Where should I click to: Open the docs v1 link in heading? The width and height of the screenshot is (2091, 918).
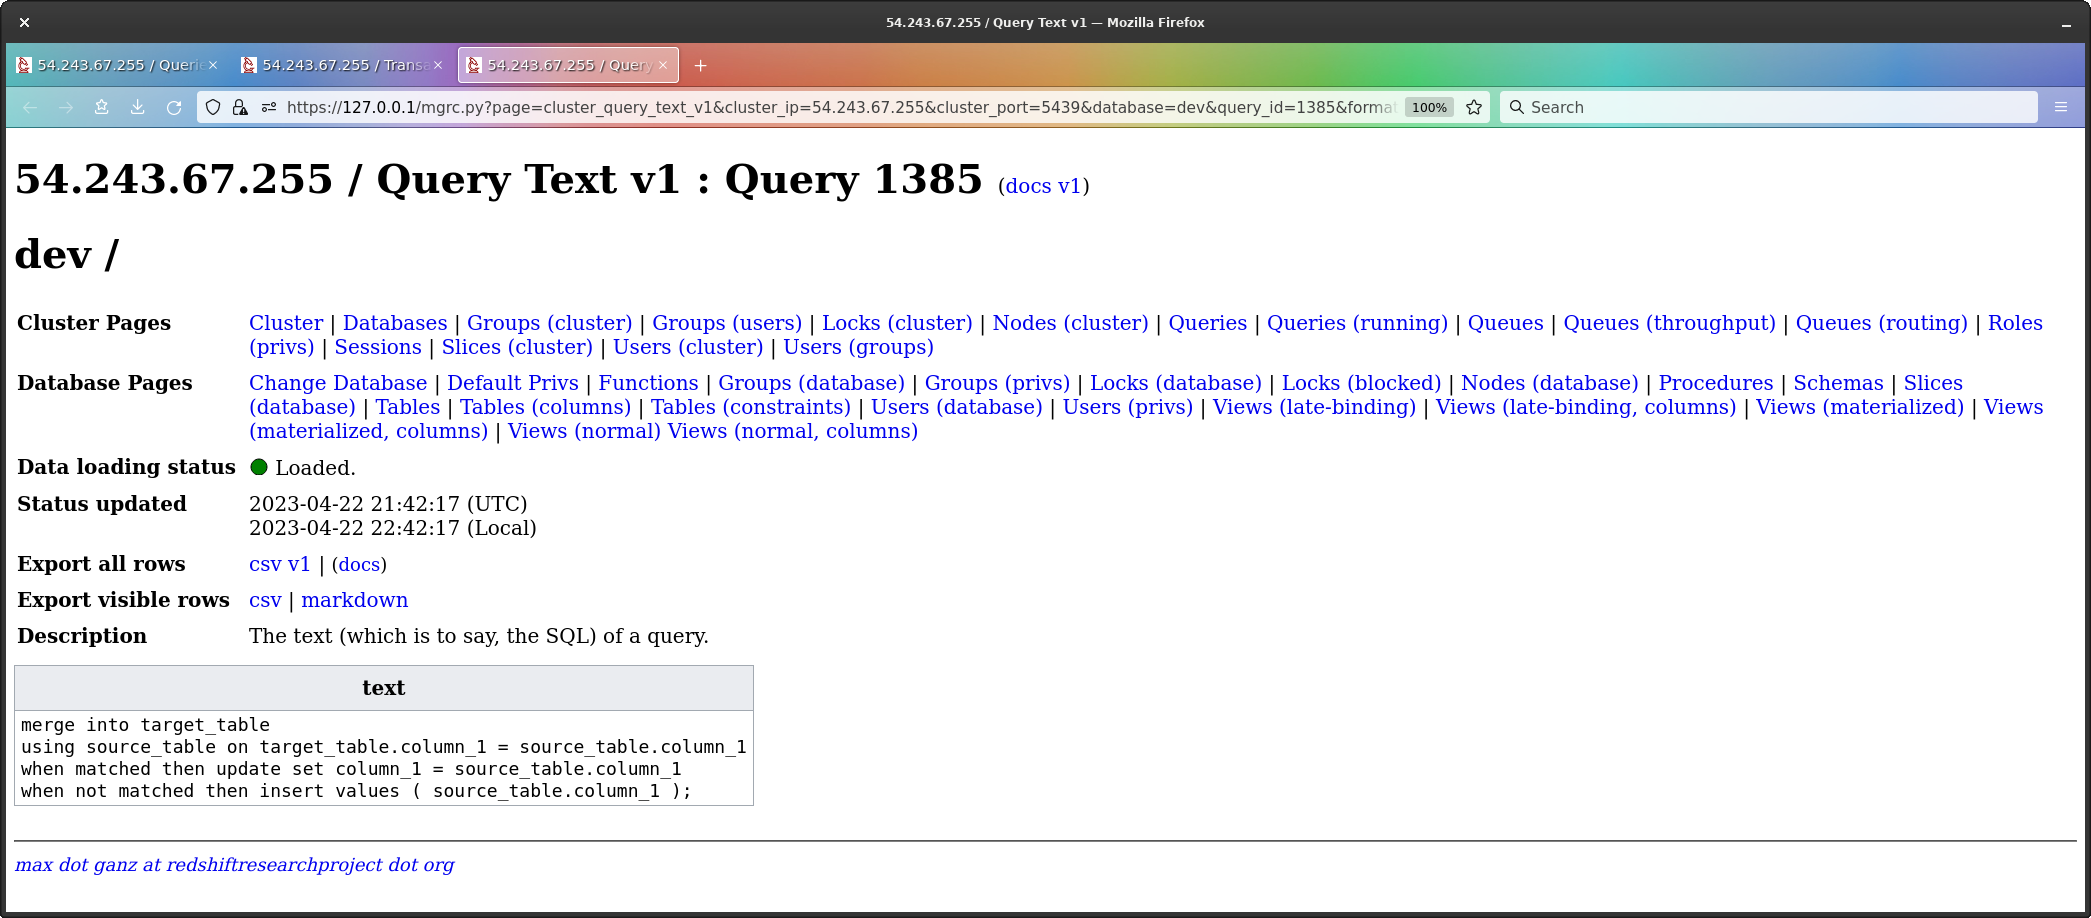[x=1043, y=186]
